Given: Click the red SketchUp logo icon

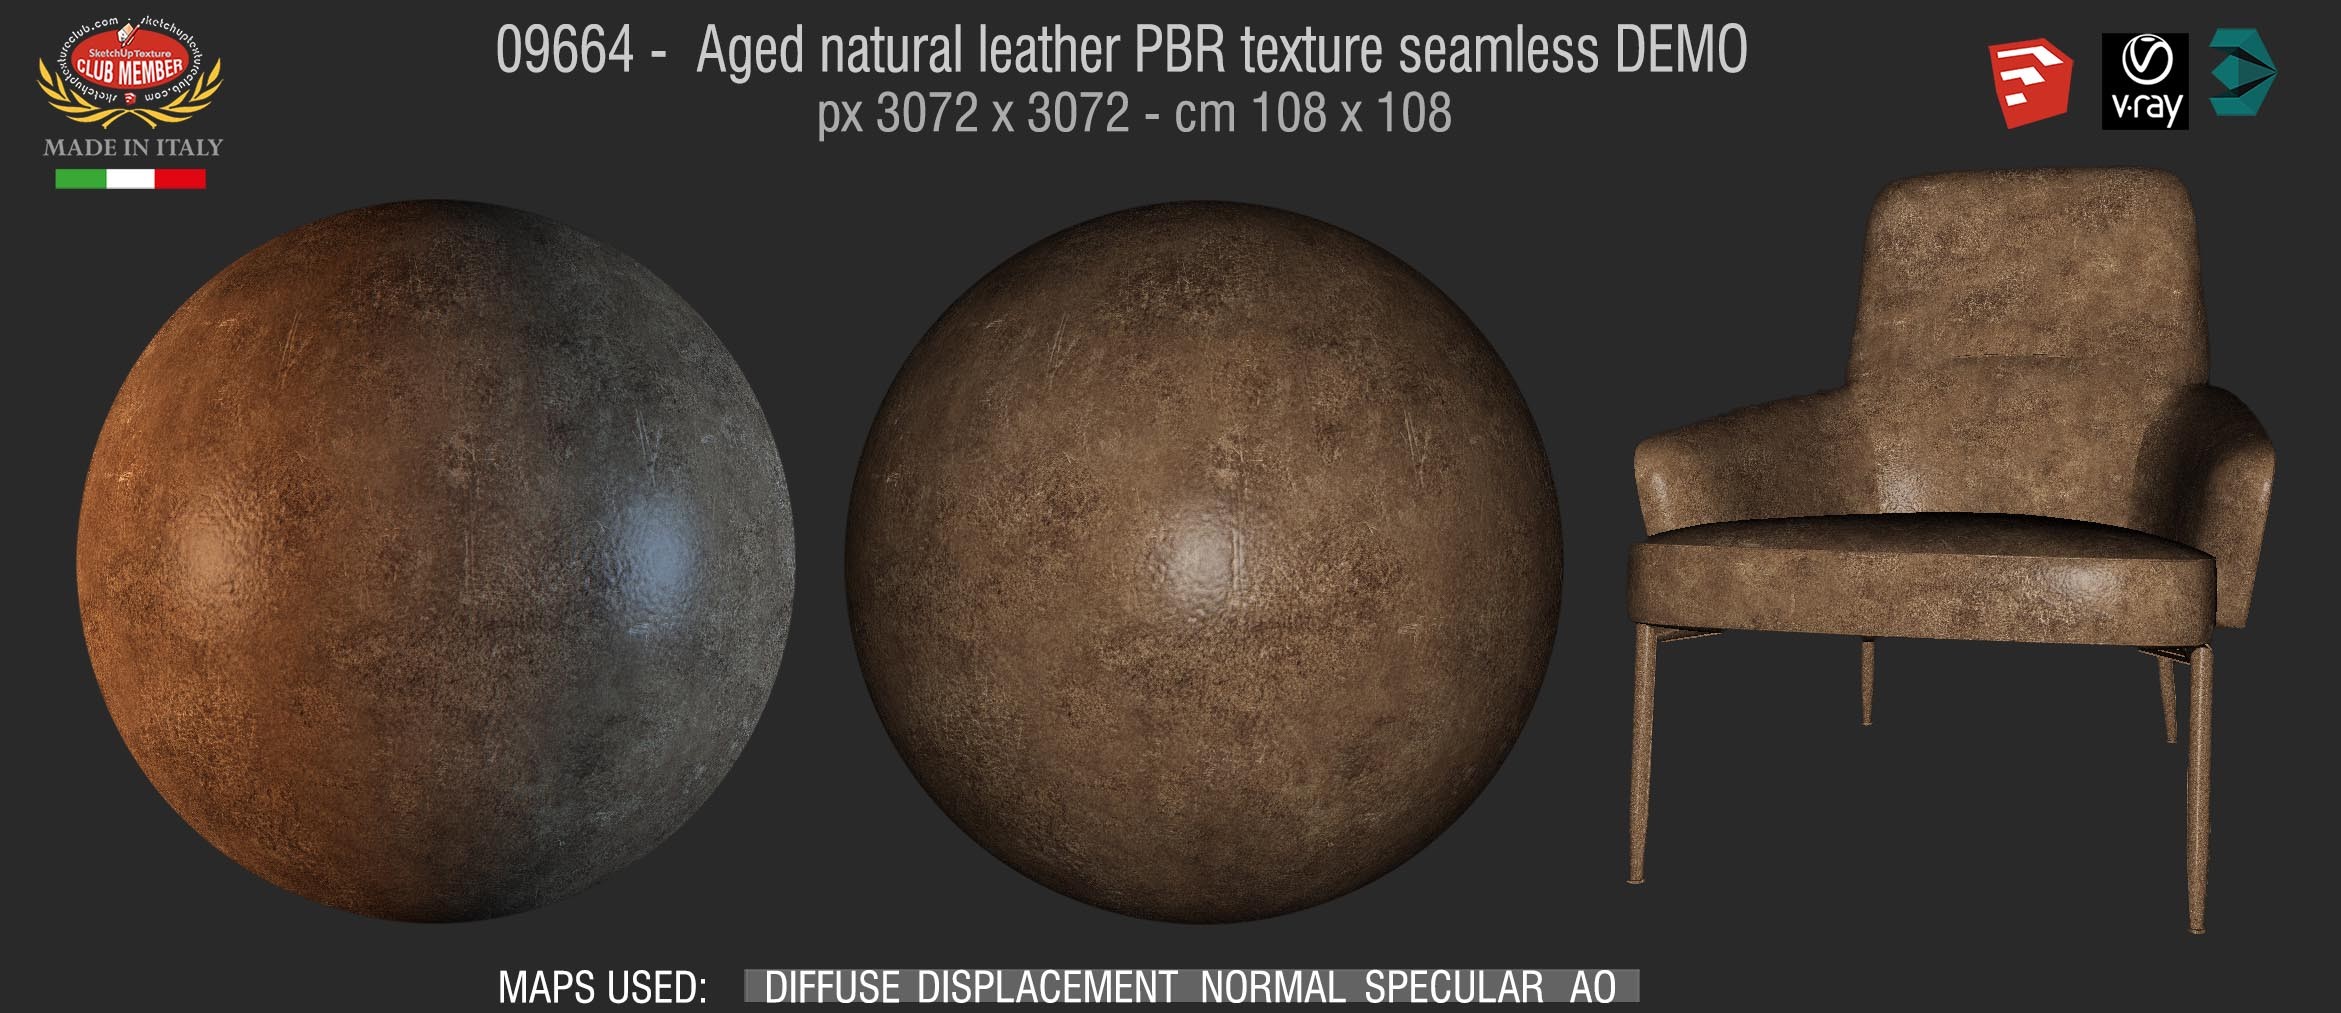Looking at the screenshot, I should tap(2029, 83).
